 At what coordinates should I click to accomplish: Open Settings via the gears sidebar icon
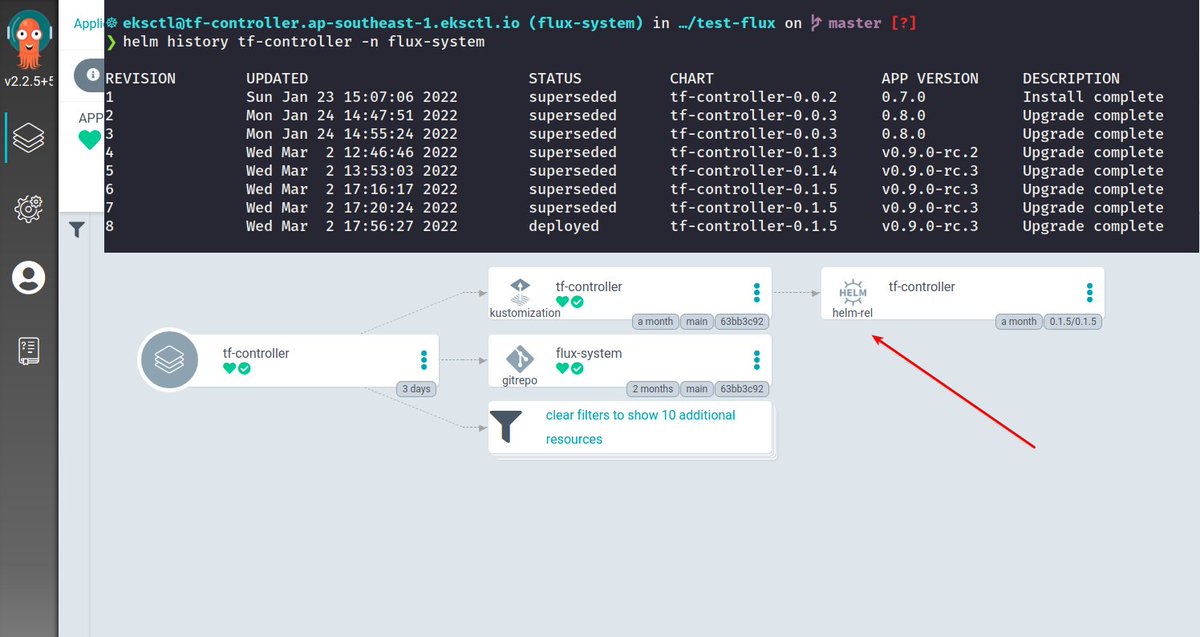[28, 208]
